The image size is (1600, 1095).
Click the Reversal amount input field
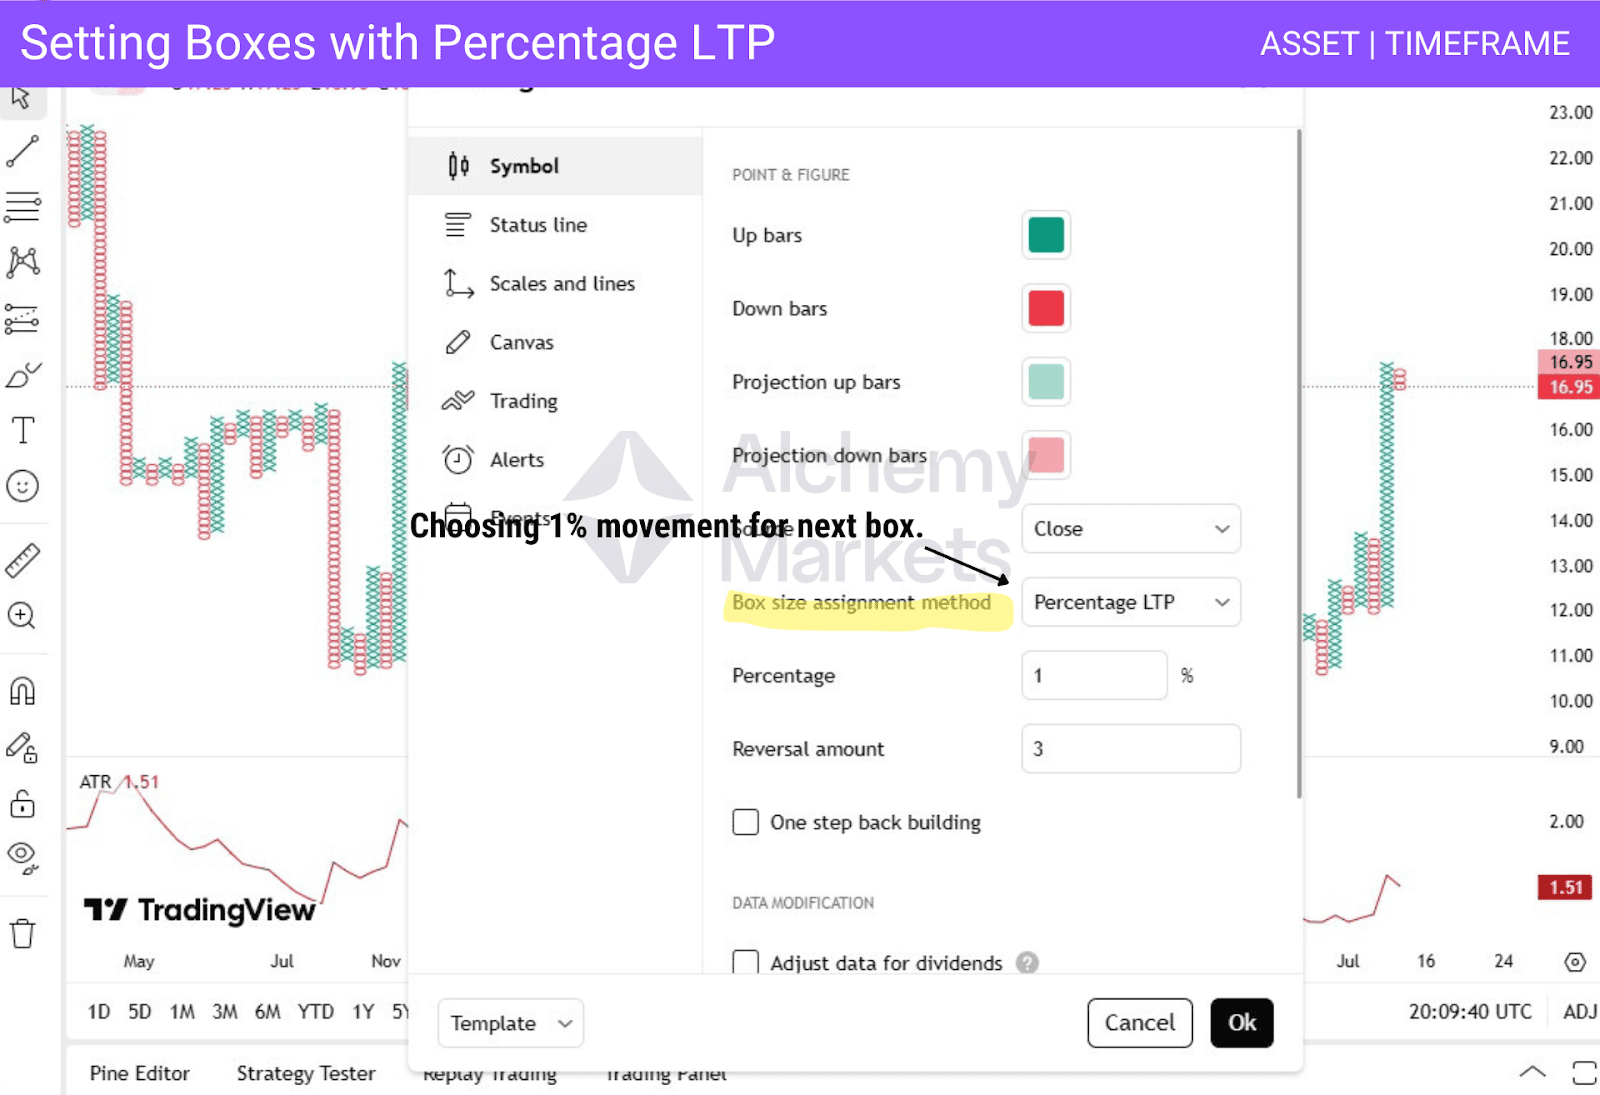pyautogui.click(x=1130, y=749)
